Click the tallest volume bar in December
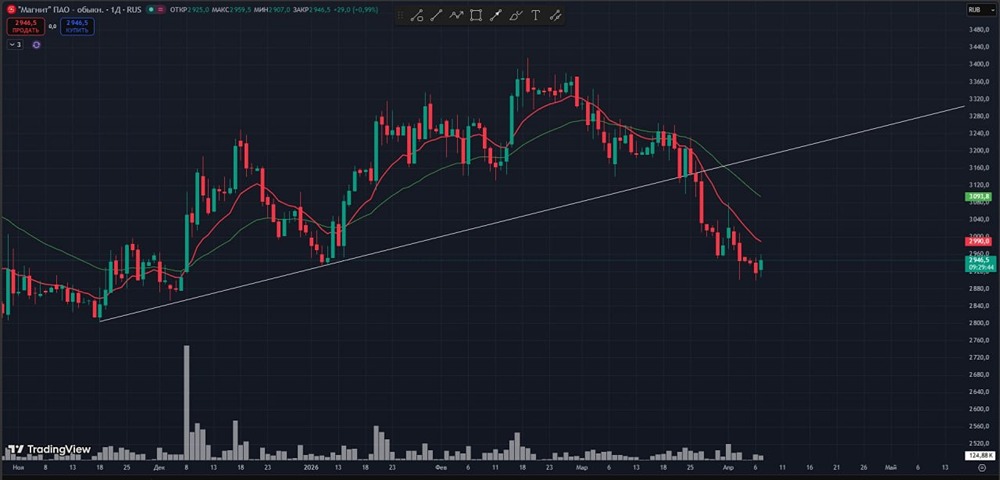The width and height of the screenshot is (1000, 480). tap(187, 402)
